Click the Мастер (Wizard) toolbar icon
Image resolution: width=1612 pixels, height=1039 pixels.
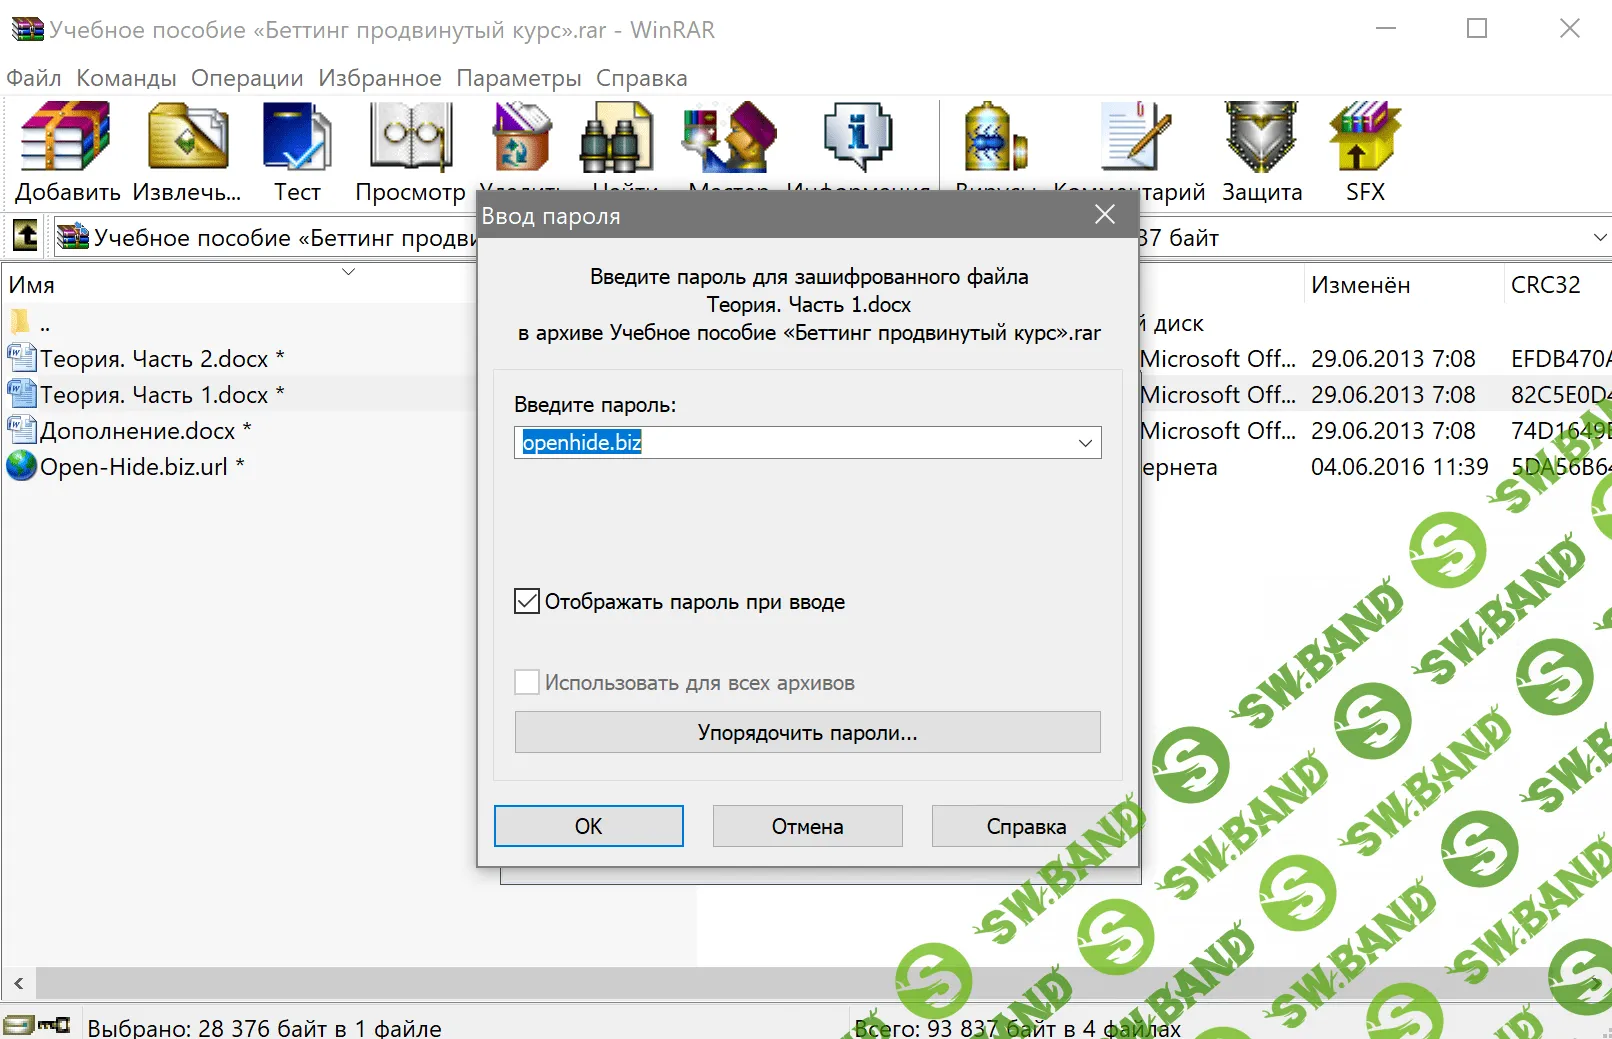click(x=729, y=138)
